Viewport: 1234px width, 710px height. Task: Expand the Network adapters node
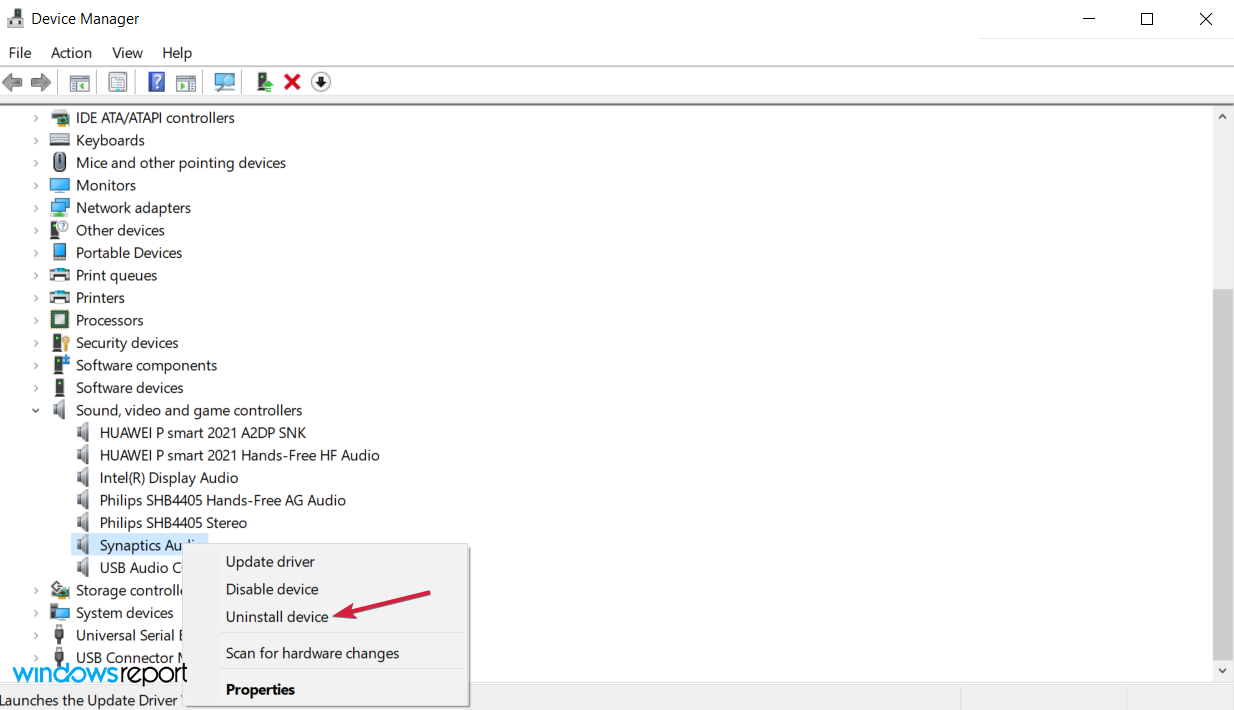tap(36, 208)
